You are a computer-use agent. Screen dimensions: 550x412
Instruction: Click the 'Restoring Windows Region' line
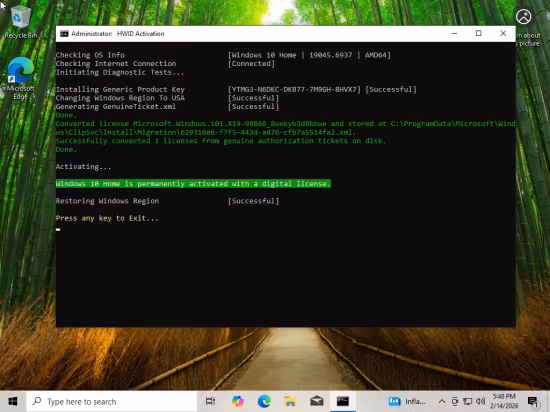pyautogui.click(x=107, y=201)
